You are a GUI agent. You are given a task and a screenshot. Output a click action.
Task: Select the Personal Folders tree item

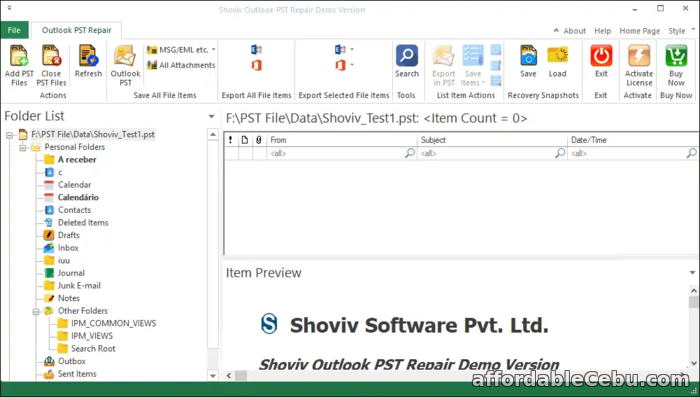pyautogui.click(x=75, y=147)
